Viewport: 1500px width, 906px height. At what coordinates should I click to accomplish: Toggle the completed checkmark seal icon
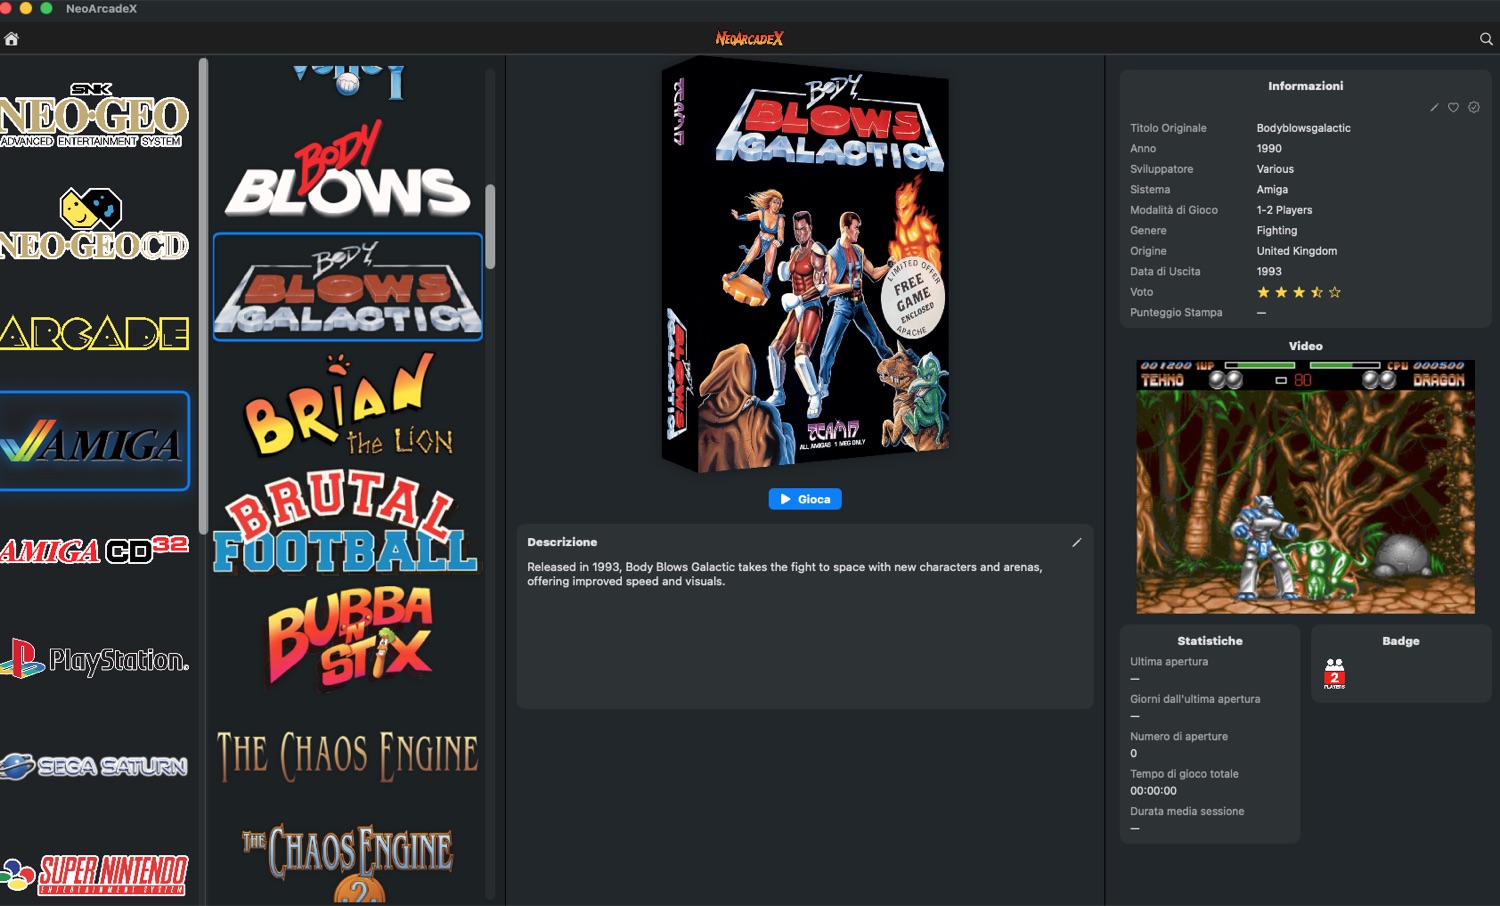pos(1474,107)
